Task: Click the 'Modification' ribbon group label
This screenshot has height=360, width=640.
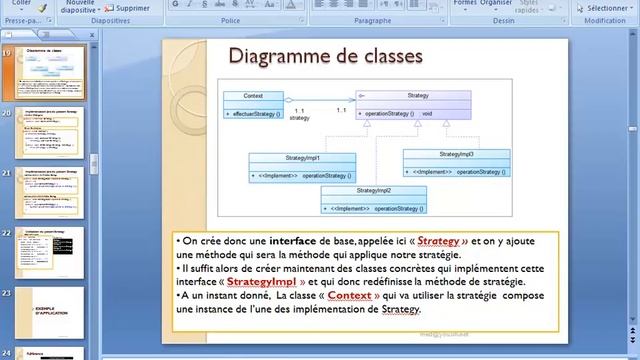Action: 604,20
